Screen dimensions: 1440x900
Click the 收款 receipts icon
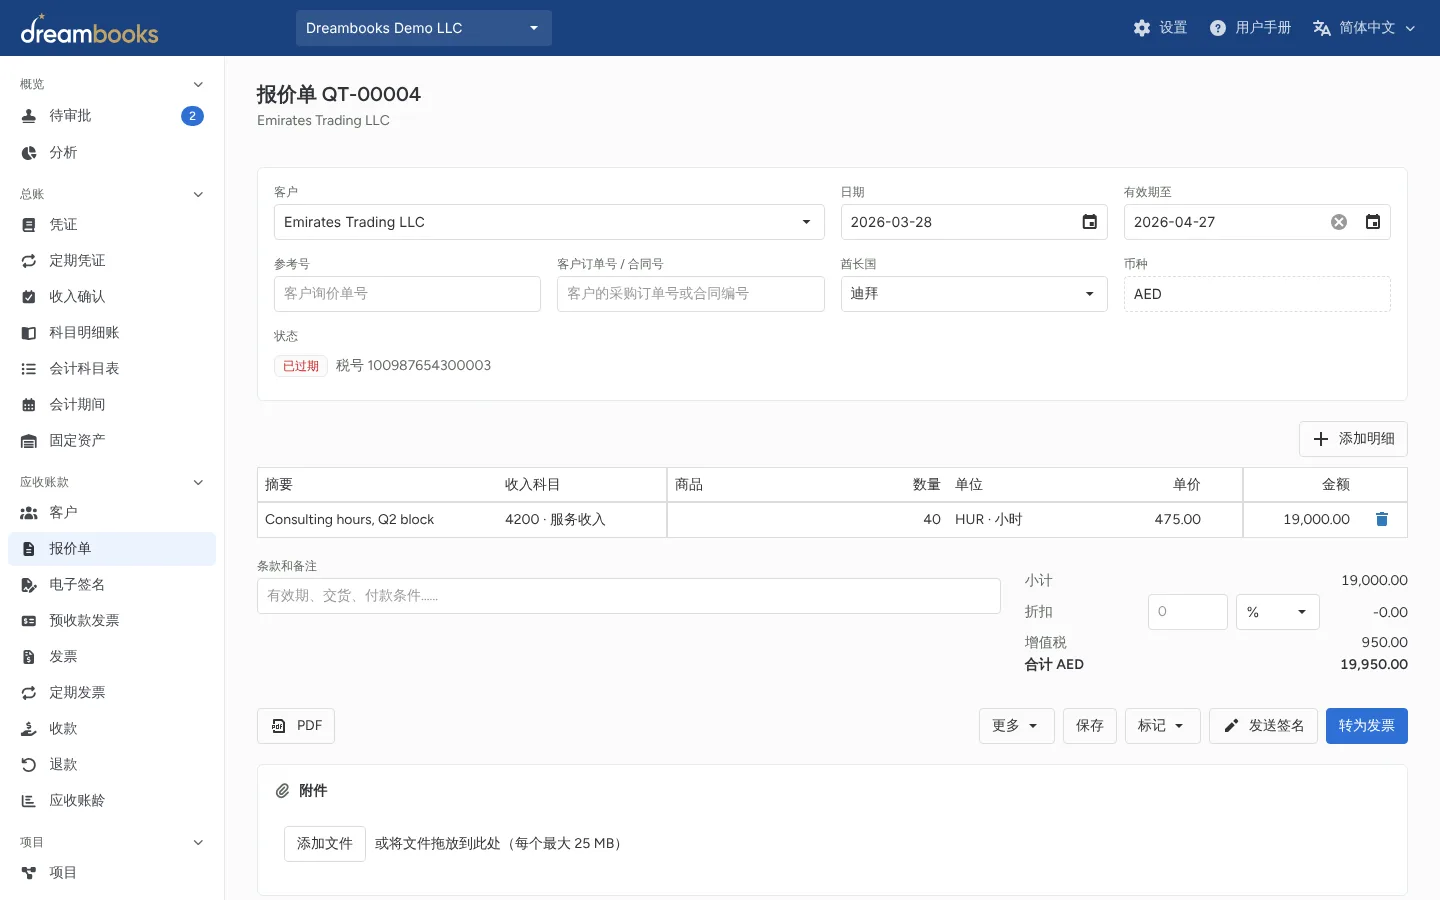pyautogui.click(x=29, y=729)
